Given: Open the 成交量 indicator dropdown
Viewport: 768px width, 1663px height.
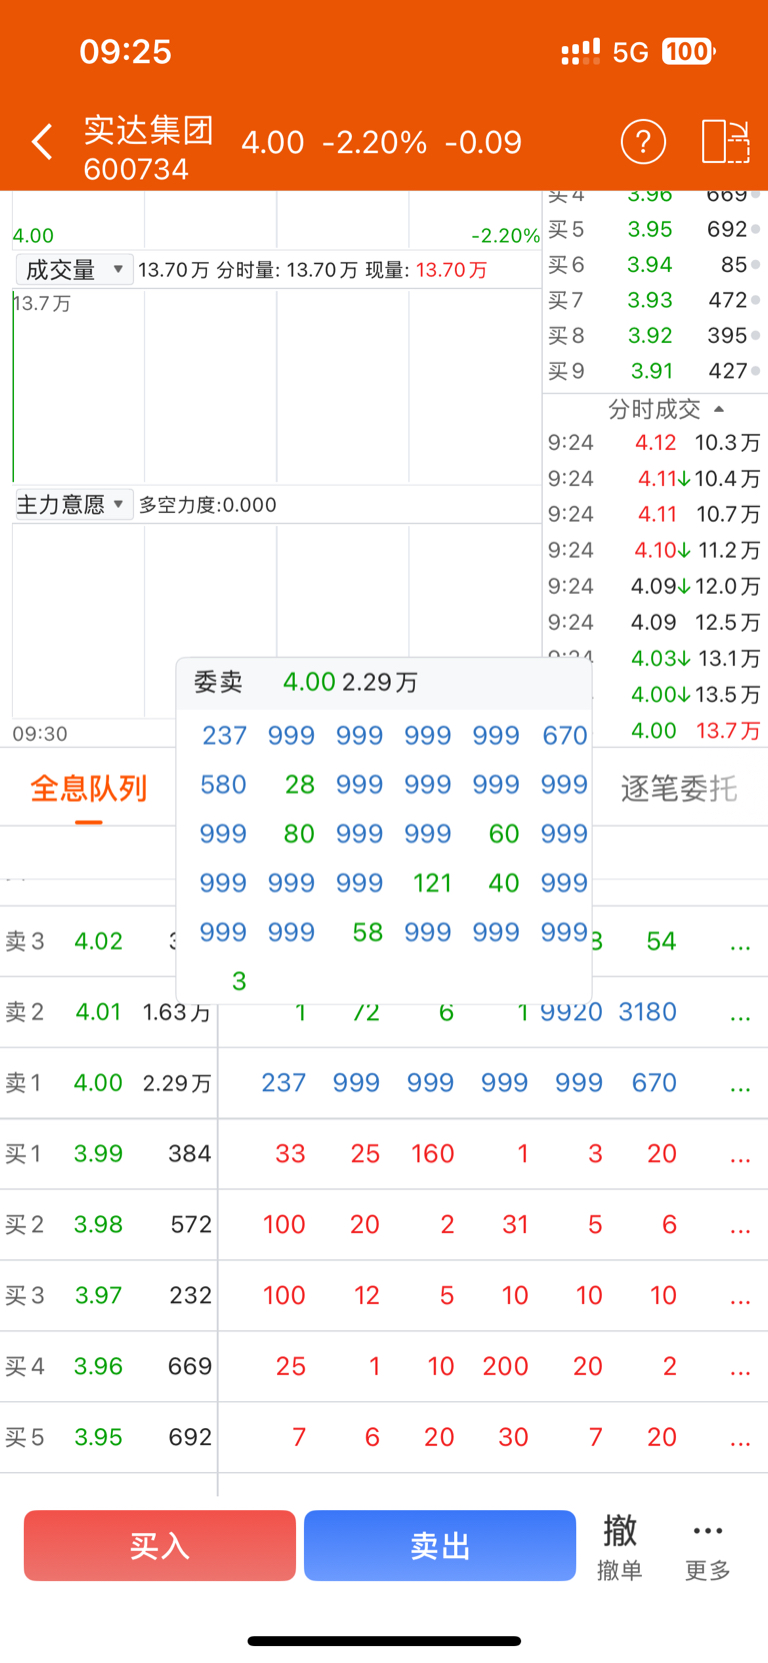Looking at the screenshot, I should point(74,269).
